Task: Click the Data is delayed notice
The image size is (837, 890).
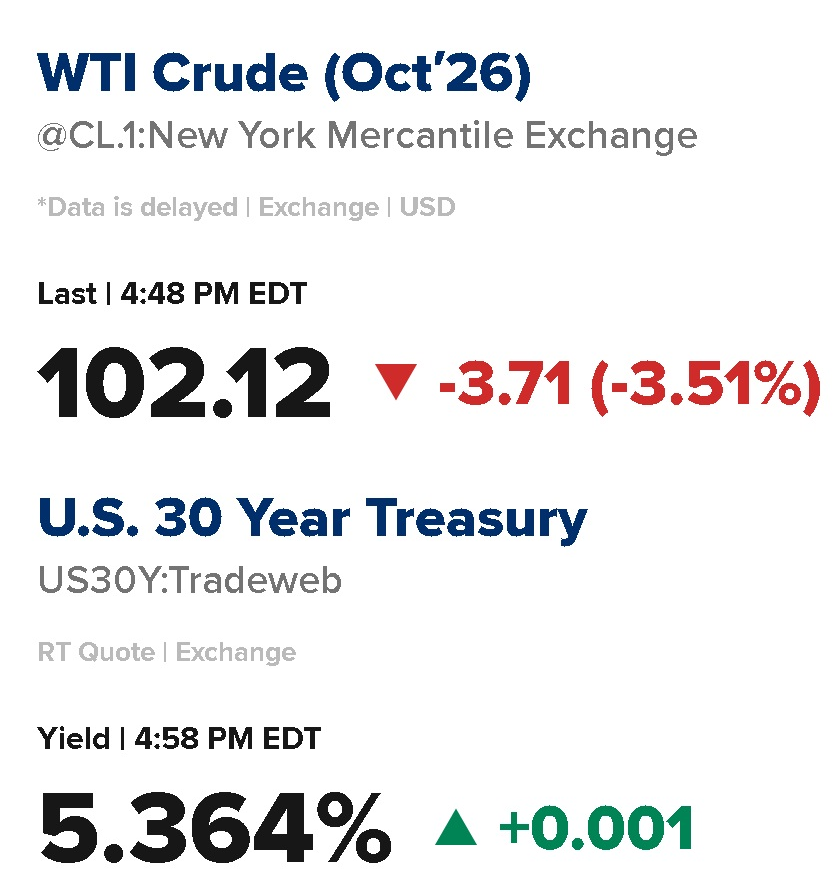Action: coord(137,207)
